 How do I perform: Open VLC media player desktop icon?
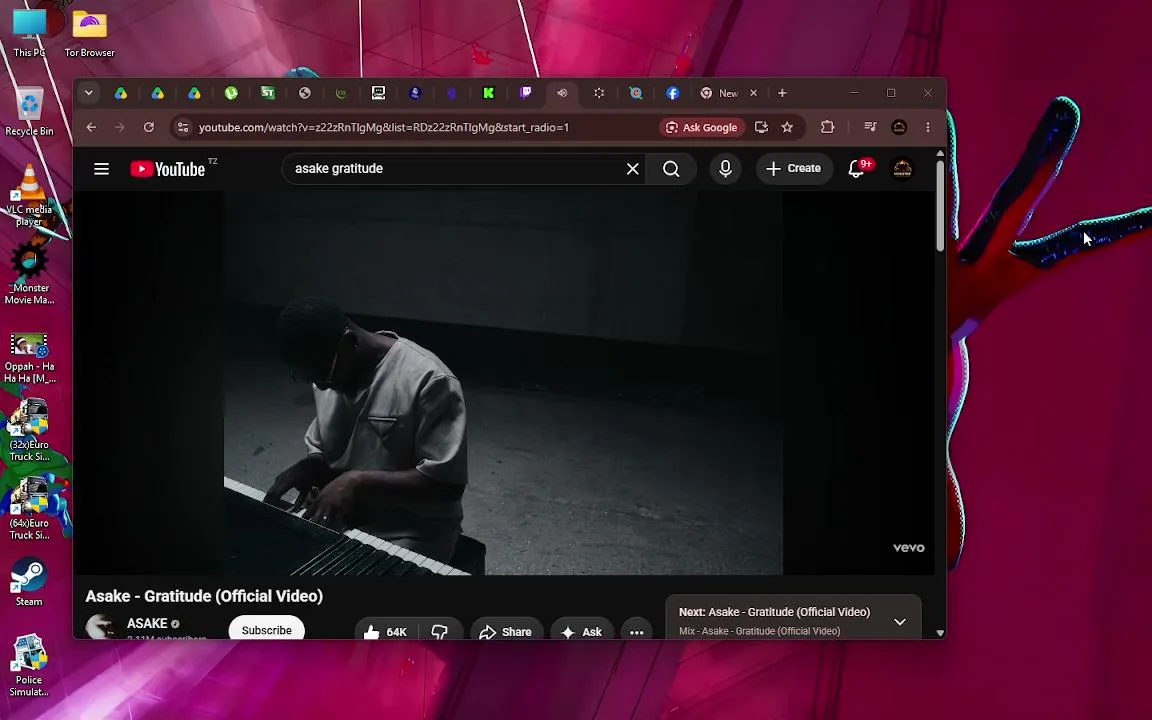(x=29, y=195)
